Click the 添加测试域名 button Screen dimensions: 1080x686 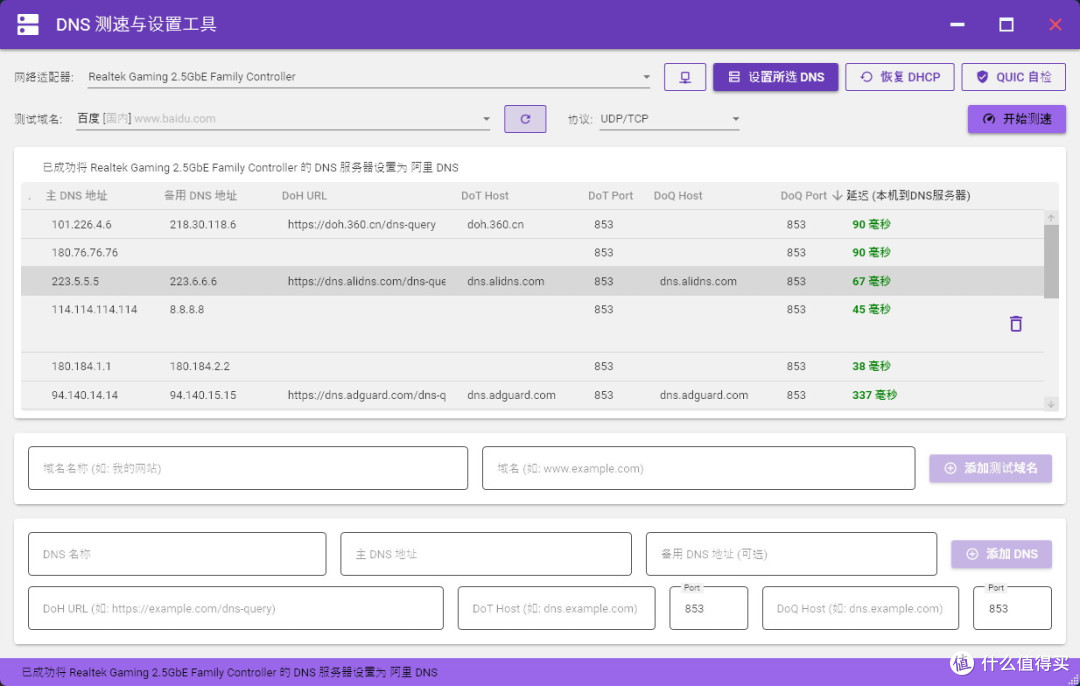(990, 468)
